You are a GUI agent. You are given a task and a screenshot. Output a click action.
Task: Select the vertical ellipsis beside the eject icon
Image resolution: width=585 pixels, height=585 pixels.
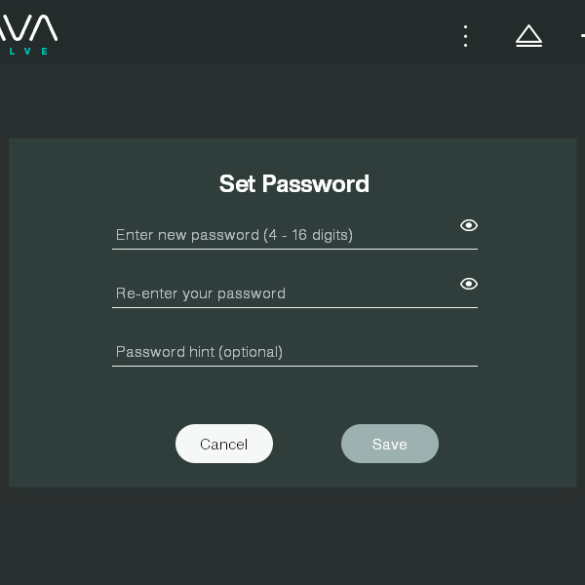[465, 36]
